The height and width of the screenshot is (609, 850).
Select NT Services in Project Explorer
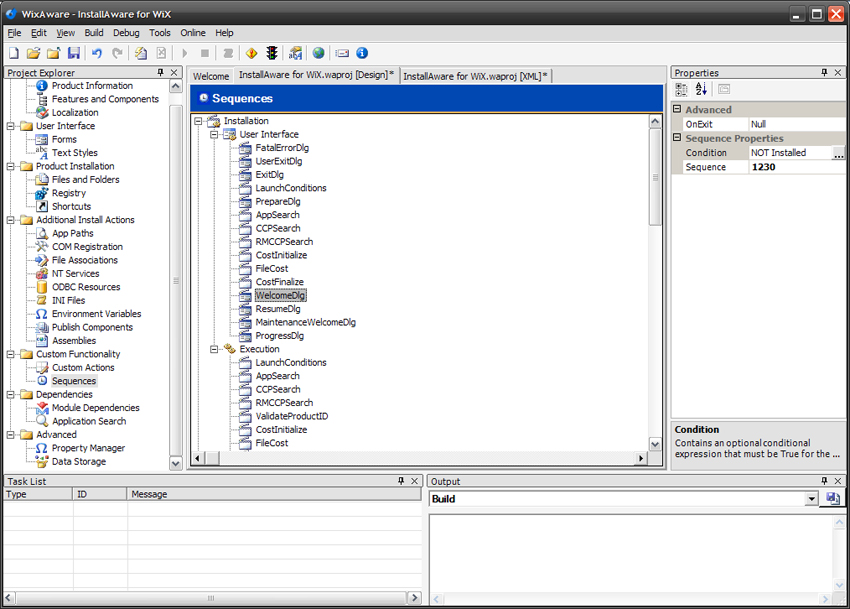tap(75, 274)
